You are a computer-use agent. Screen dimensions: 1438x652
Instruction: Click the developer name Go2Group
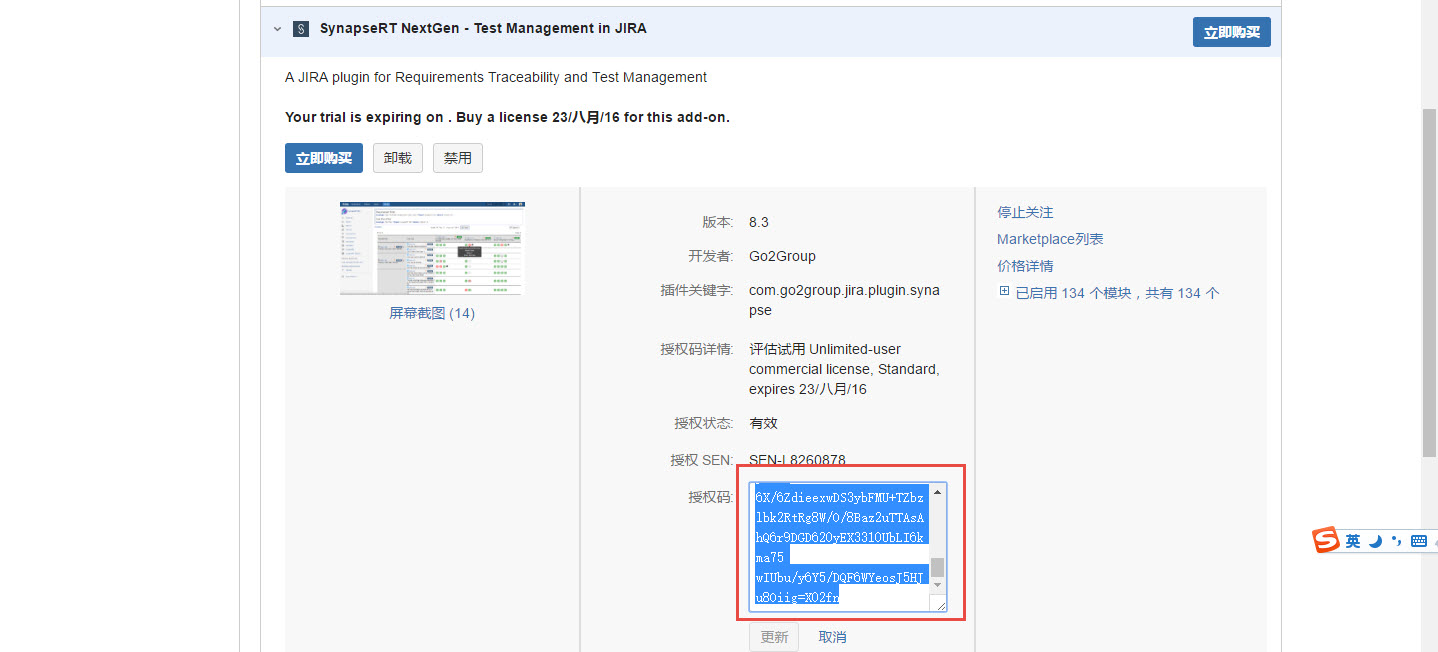782,256
